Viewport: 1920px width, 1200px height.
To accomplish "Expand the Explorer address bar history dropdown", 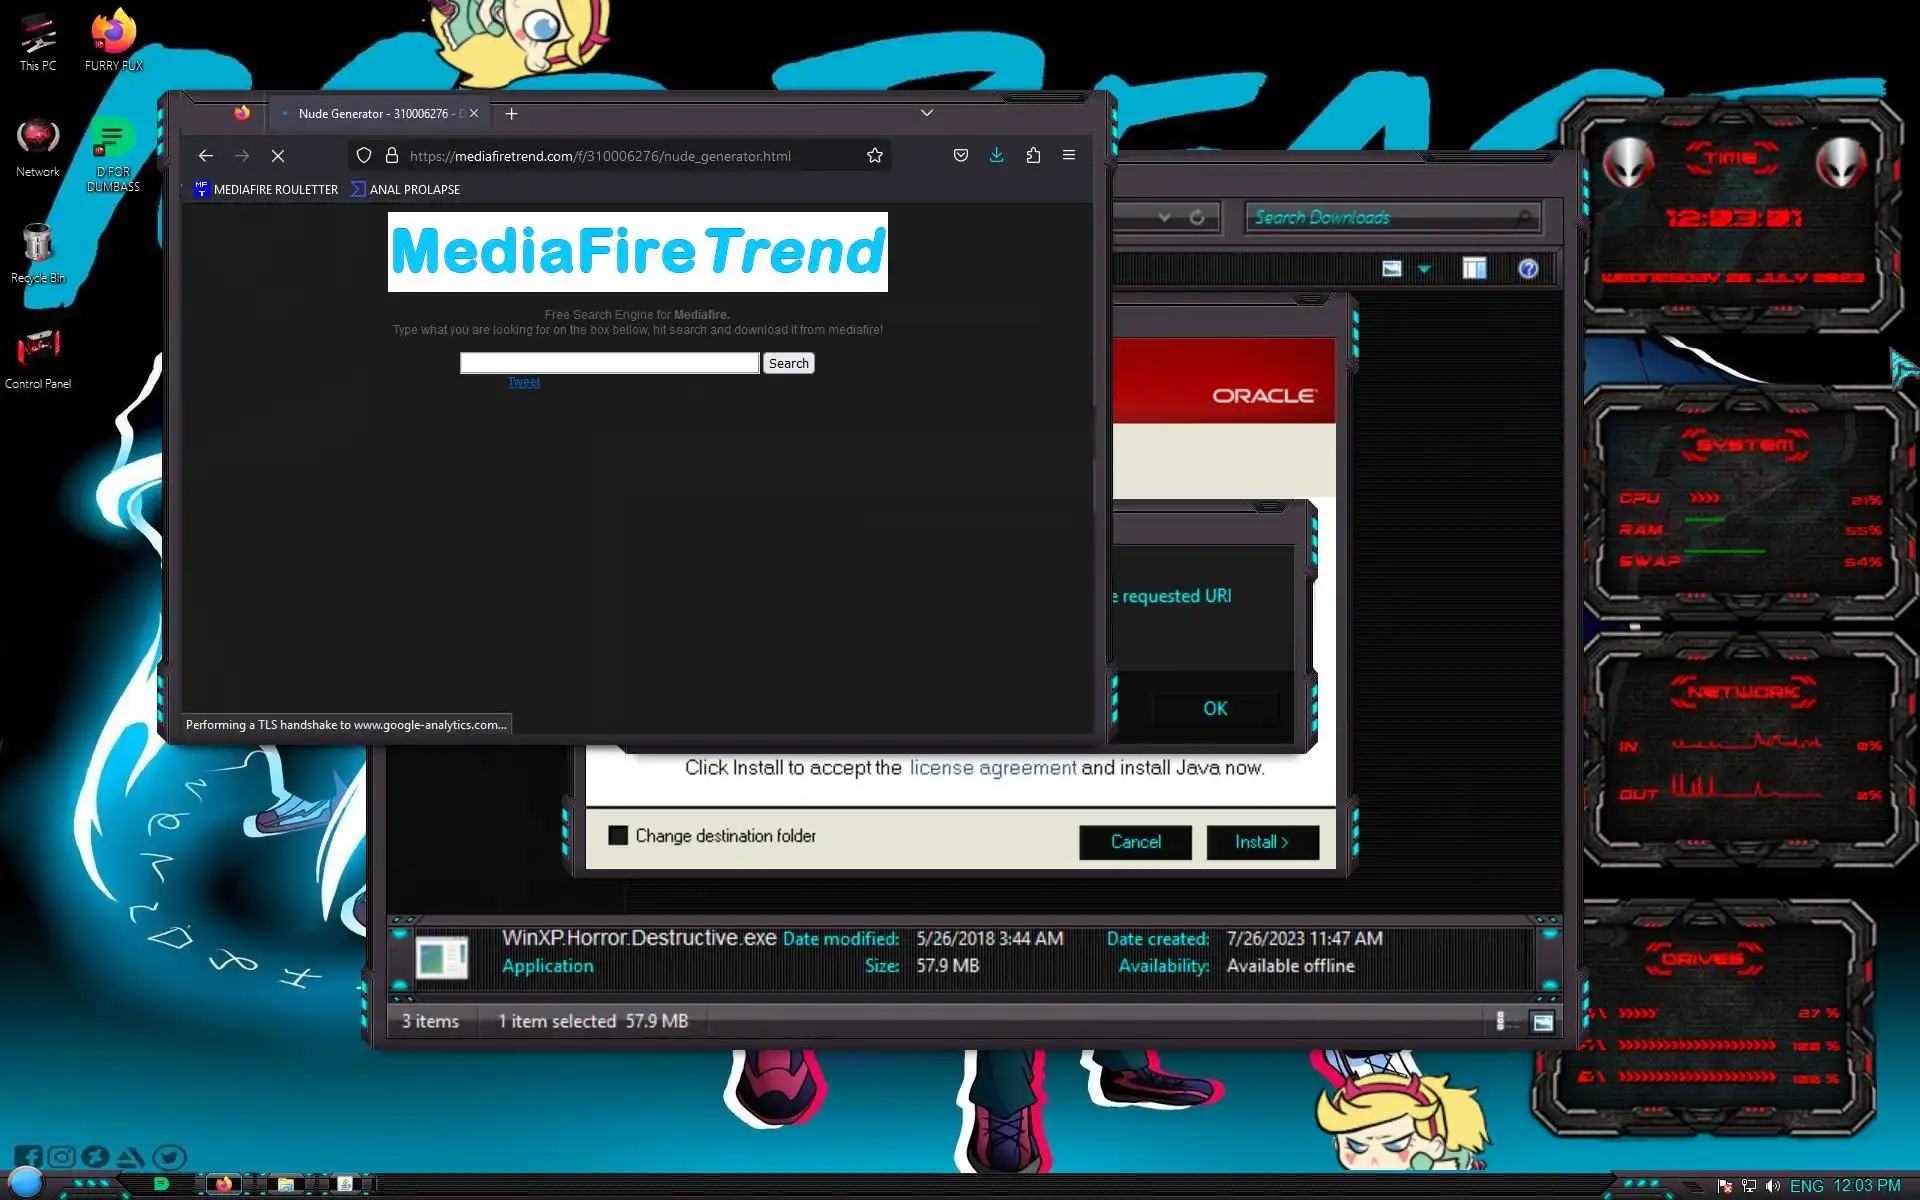I will (1164, 217).
